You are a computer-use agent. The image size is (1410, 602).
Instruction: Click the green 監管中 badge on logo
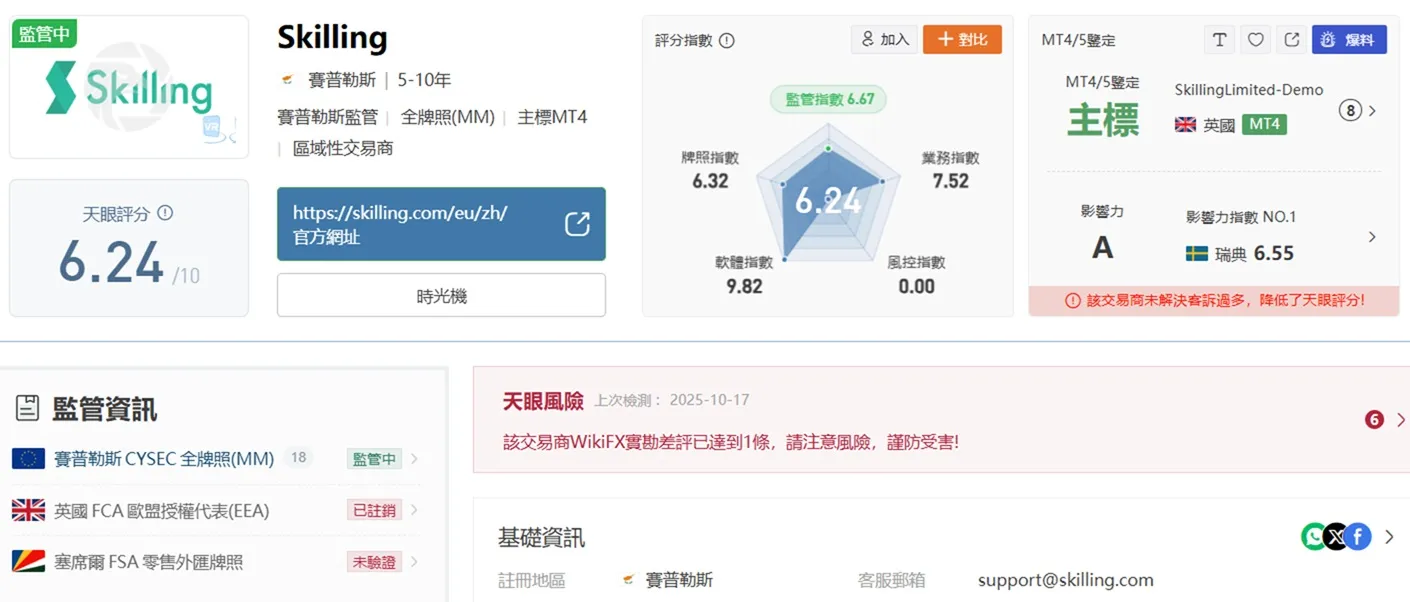pyautogui.click(x=45, y=33)
